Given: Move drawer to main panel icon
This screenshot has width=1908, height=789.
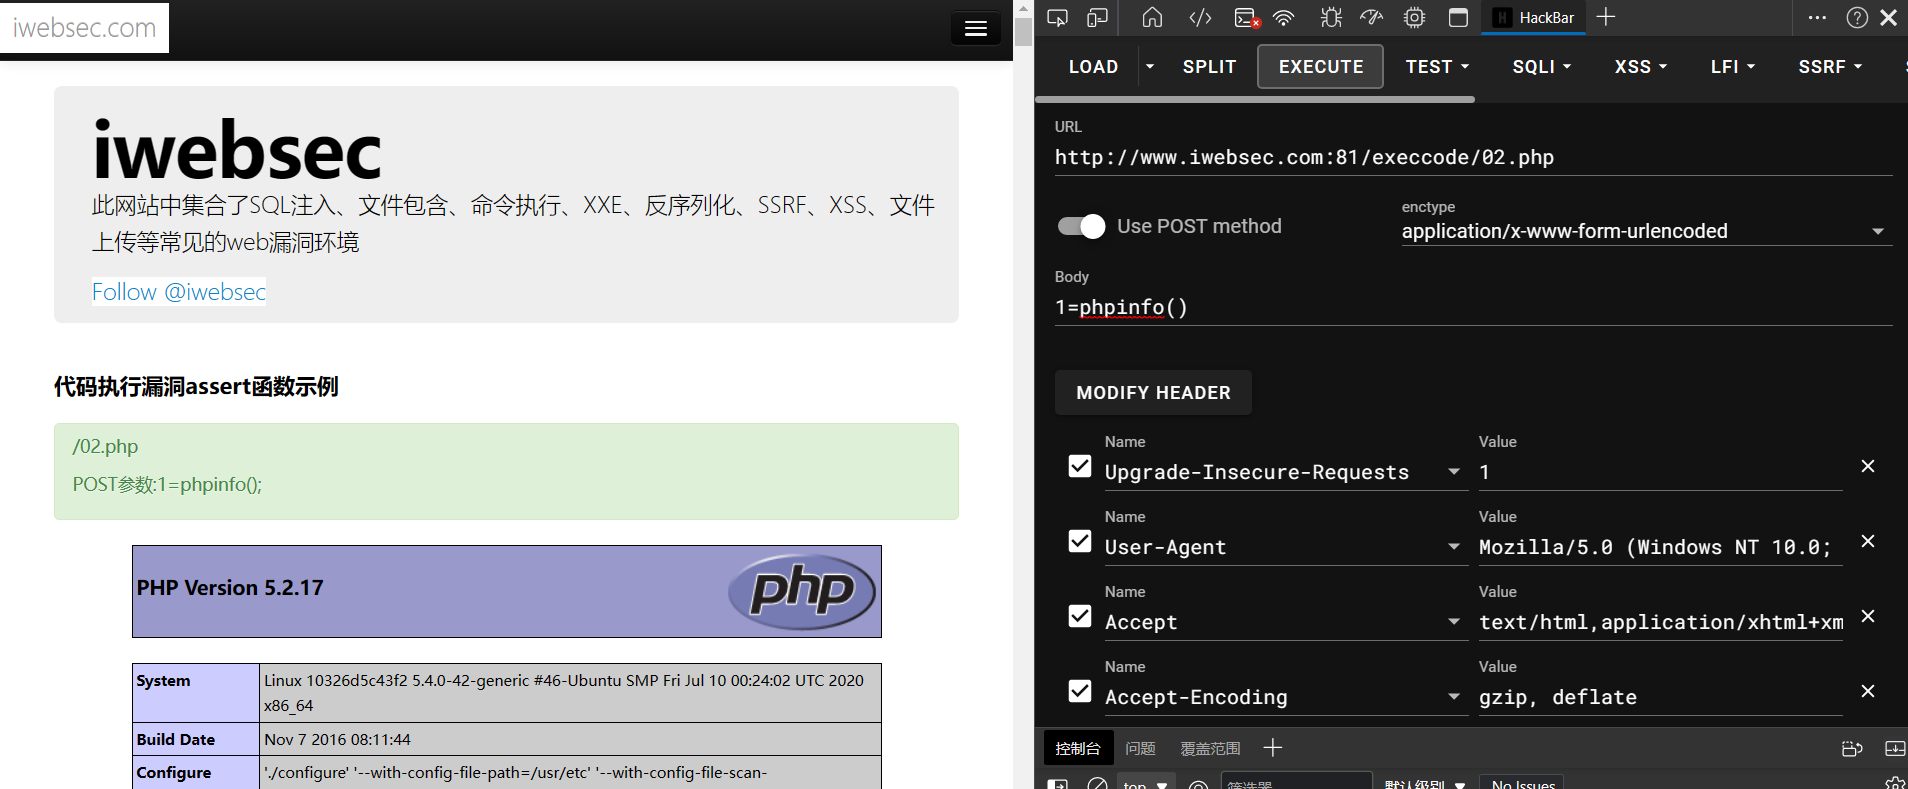Looking at the screenshot, I should (1851, 748).
